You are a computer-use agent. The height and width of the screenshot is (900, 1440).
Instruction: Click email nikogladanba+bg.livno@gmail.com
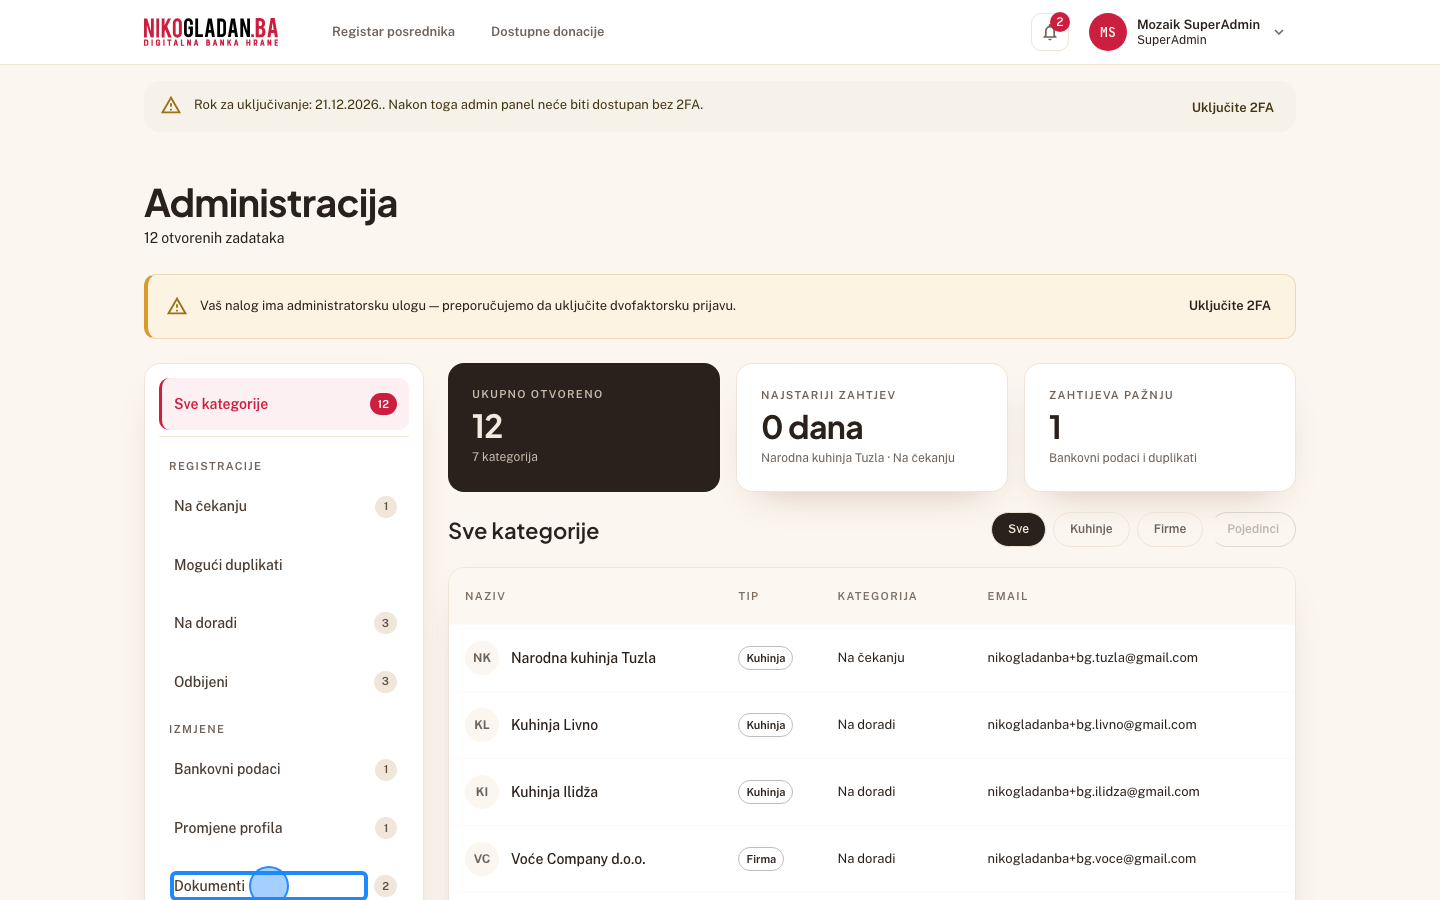(x=1092, y=725)
